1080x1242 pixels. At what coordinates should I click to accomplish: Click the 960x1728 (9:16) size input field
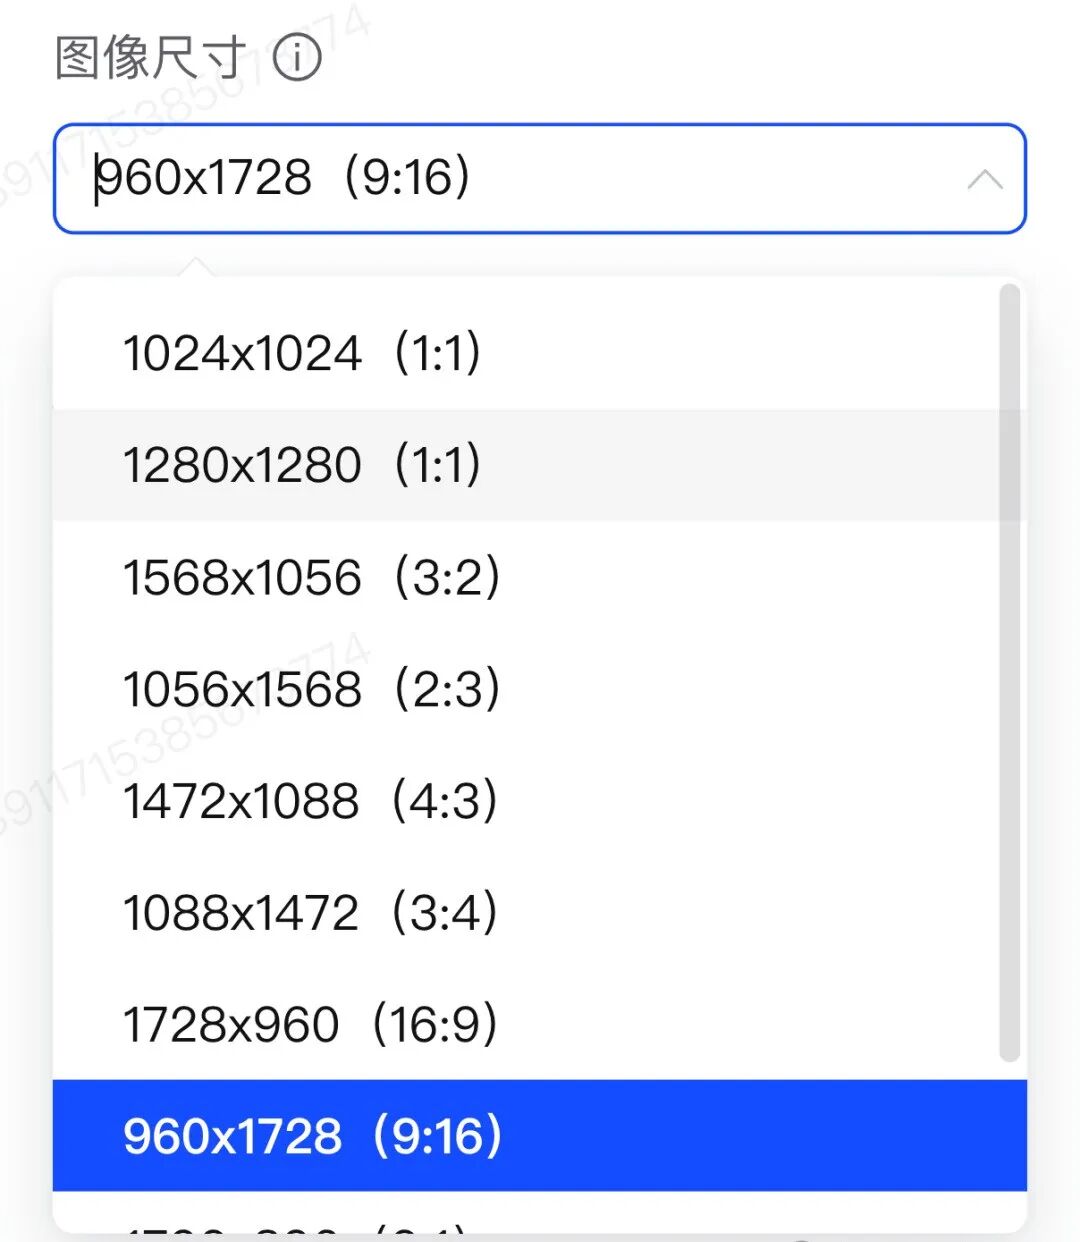(x=500, y=179)
